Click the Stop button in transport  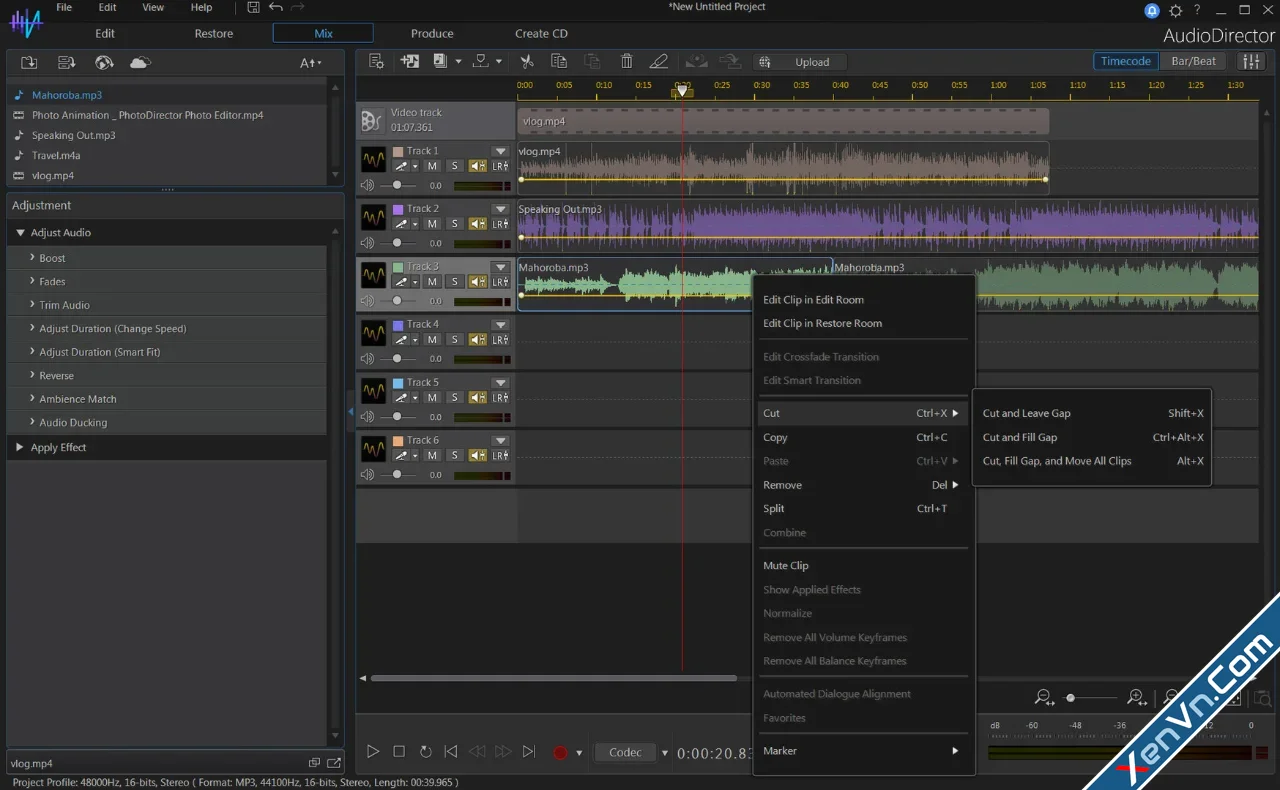pyautogui.click(x=399, y=752)
